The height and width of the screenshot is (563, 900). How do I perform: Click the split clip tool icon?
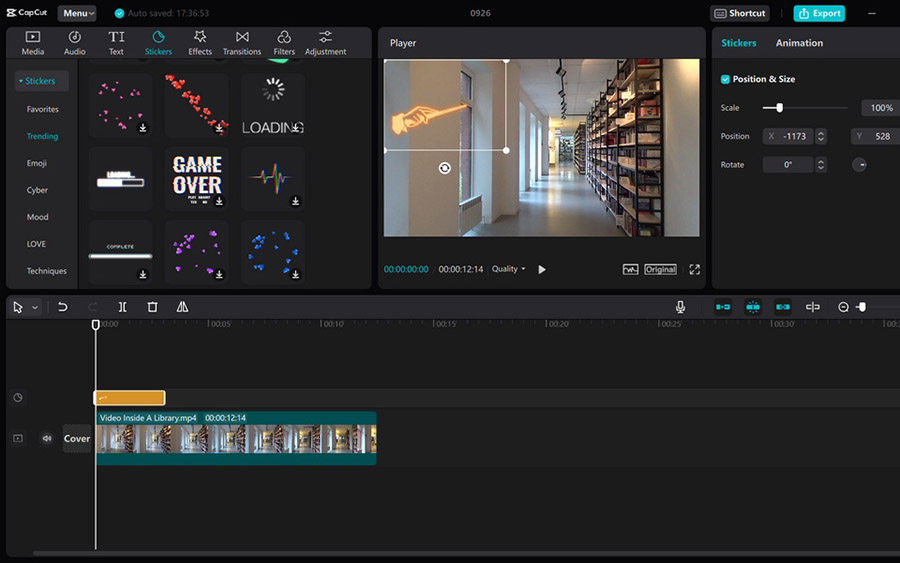(122, 307)
